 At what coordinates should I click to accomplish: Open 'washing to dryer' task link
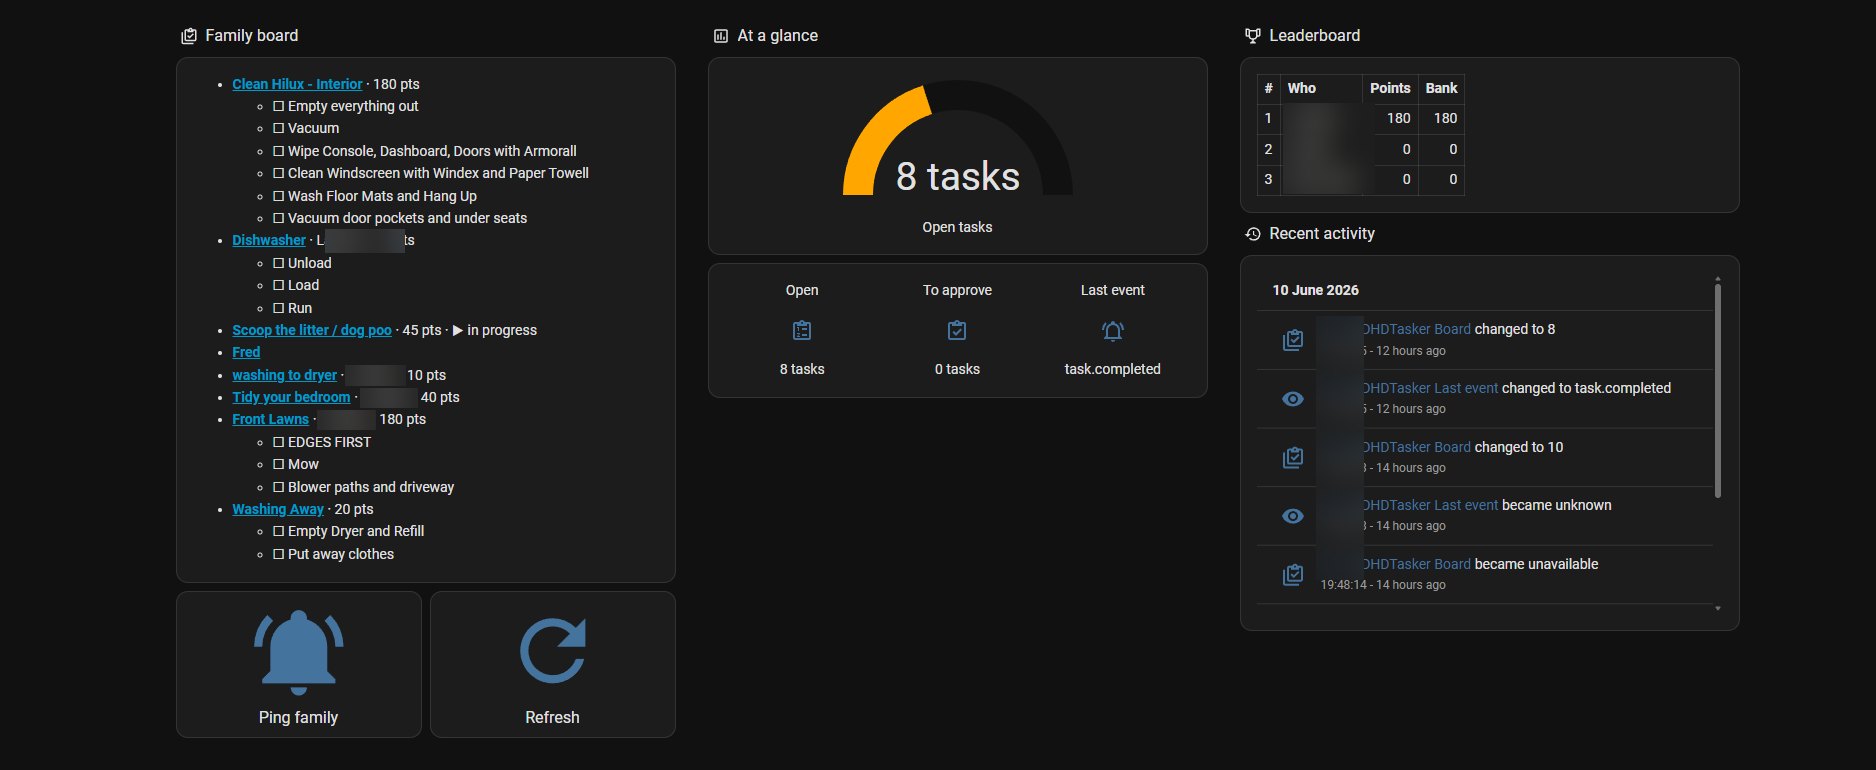point(285,375)
